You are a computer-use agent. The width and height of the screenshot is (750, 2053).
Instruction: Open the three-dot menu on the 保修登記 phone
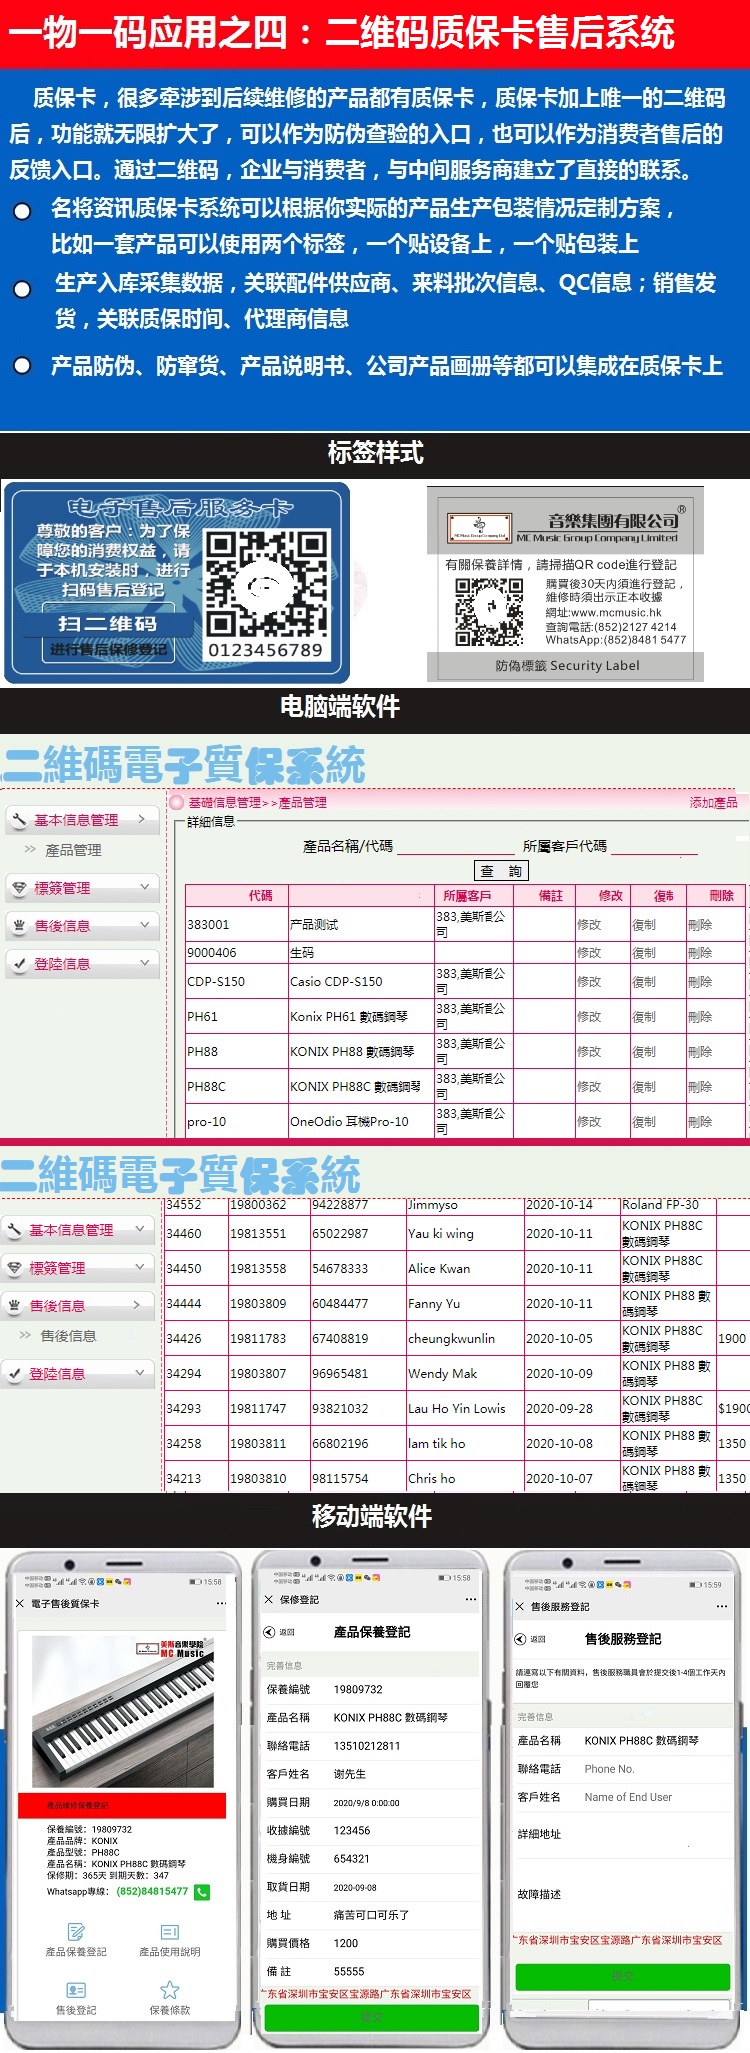point(471,1599)
